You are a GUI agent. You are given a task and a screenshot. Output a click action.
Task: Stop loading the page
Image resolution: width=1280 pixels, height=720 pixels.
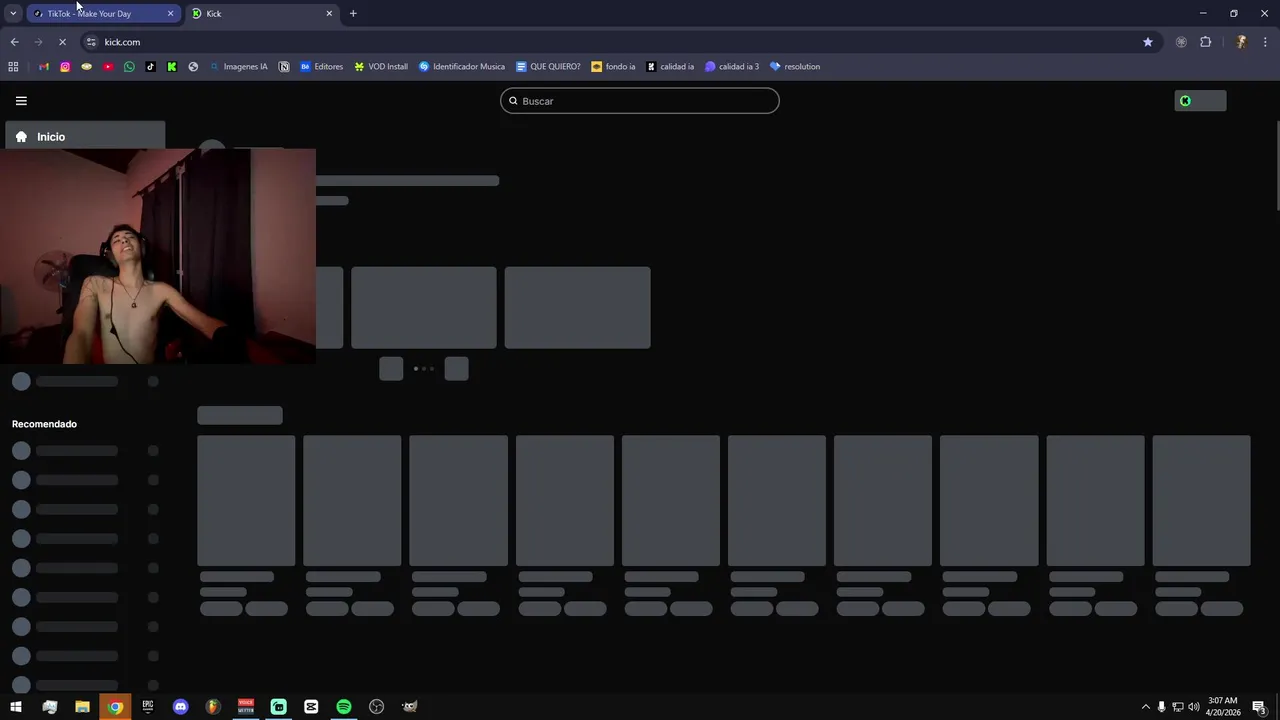62,42
